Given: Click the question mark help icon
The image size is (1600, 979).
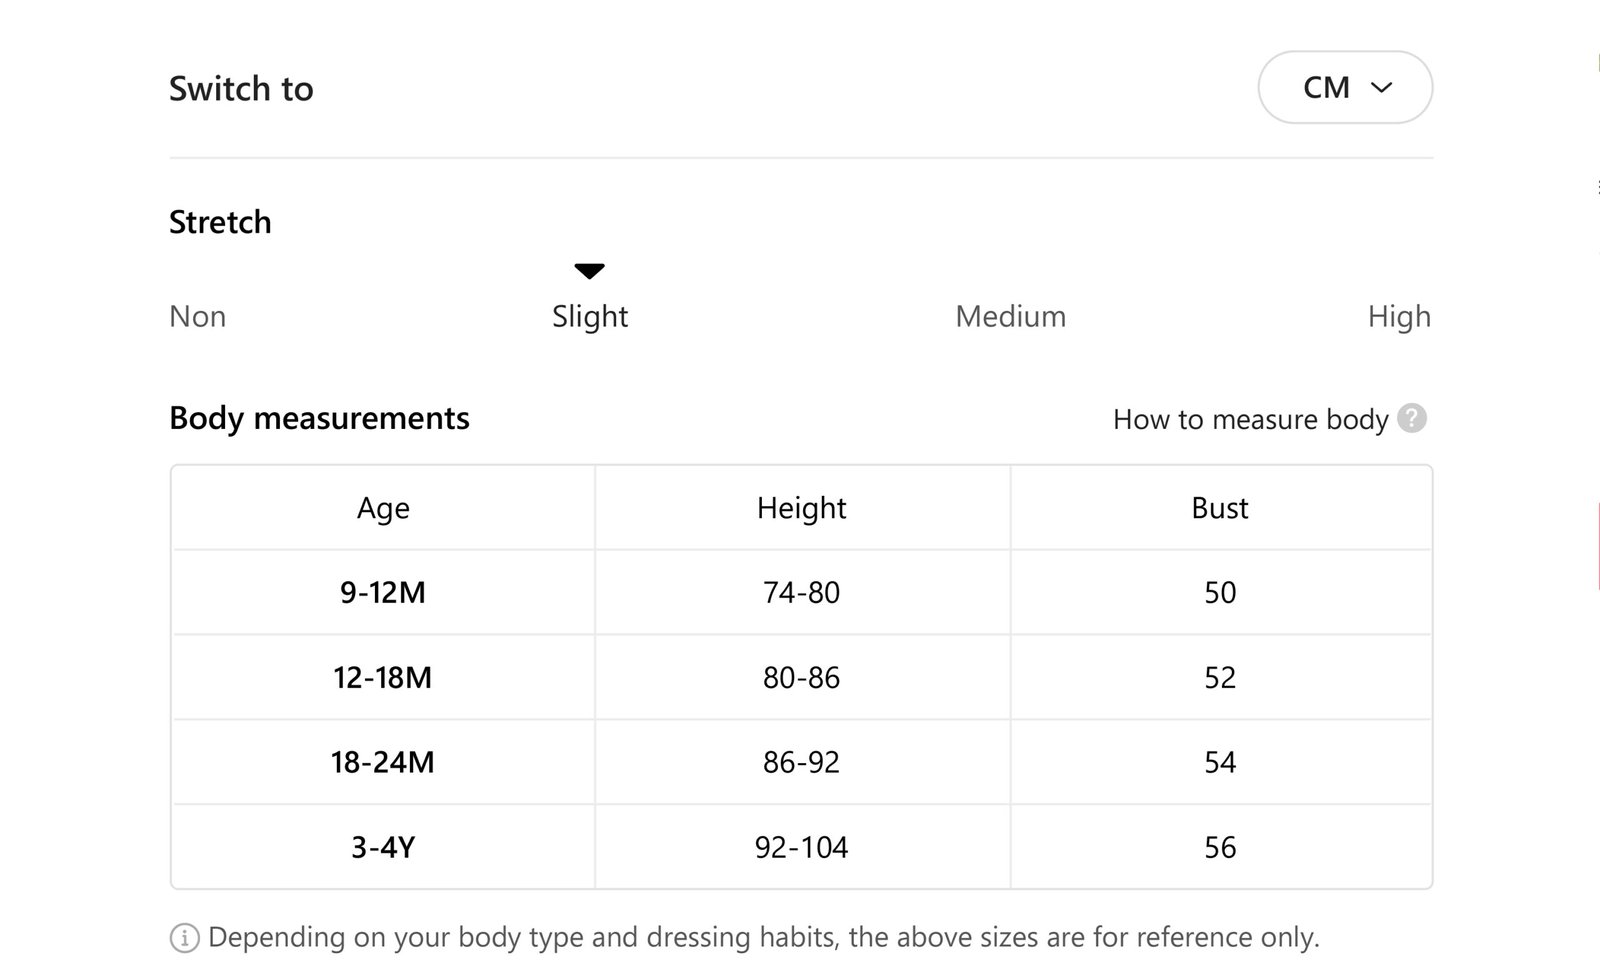Looking at the screenshot, I should [1412, 418].
